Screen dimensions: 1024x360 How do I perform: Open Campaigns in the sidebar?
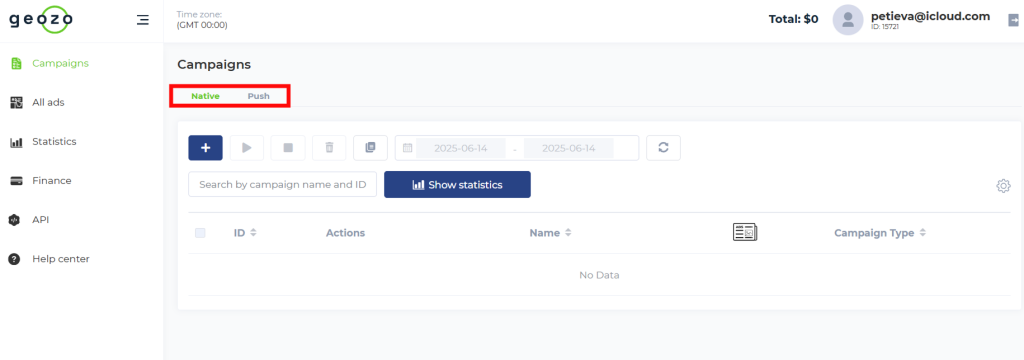tap(60, 63)
